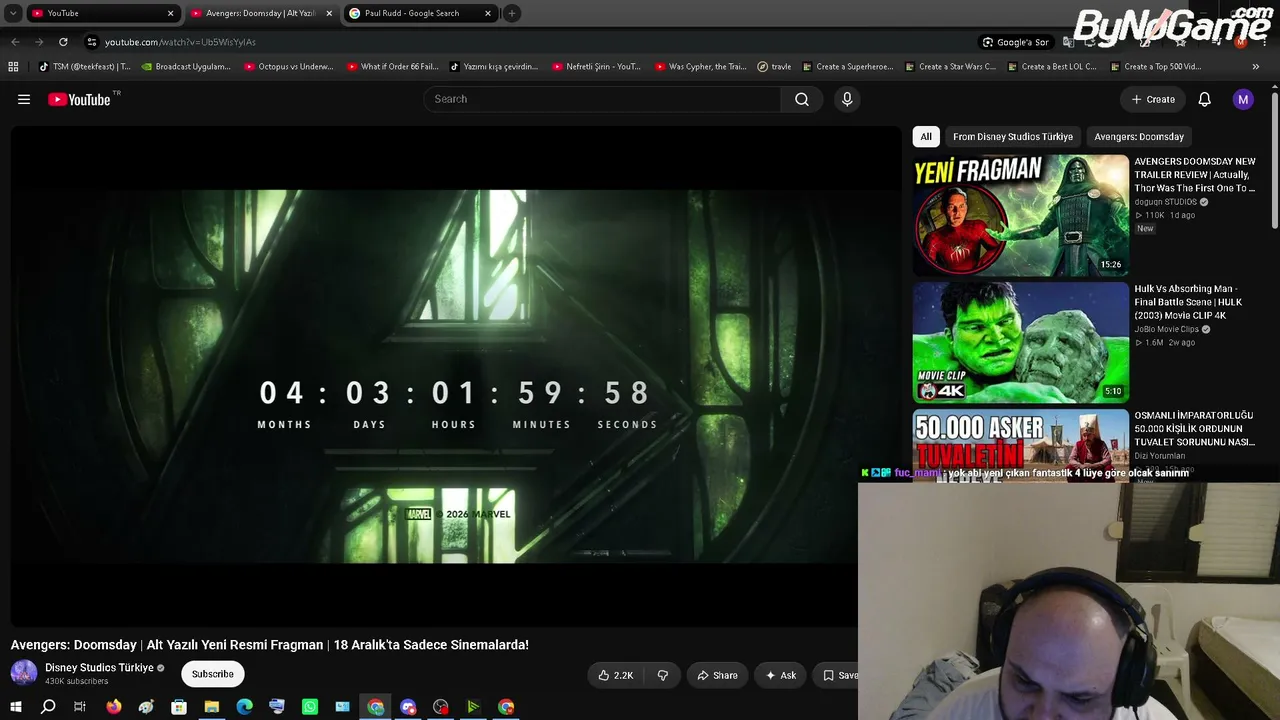Dislike the Avengers: Doomsday video

pyautogui.click(x=662, y=675)
